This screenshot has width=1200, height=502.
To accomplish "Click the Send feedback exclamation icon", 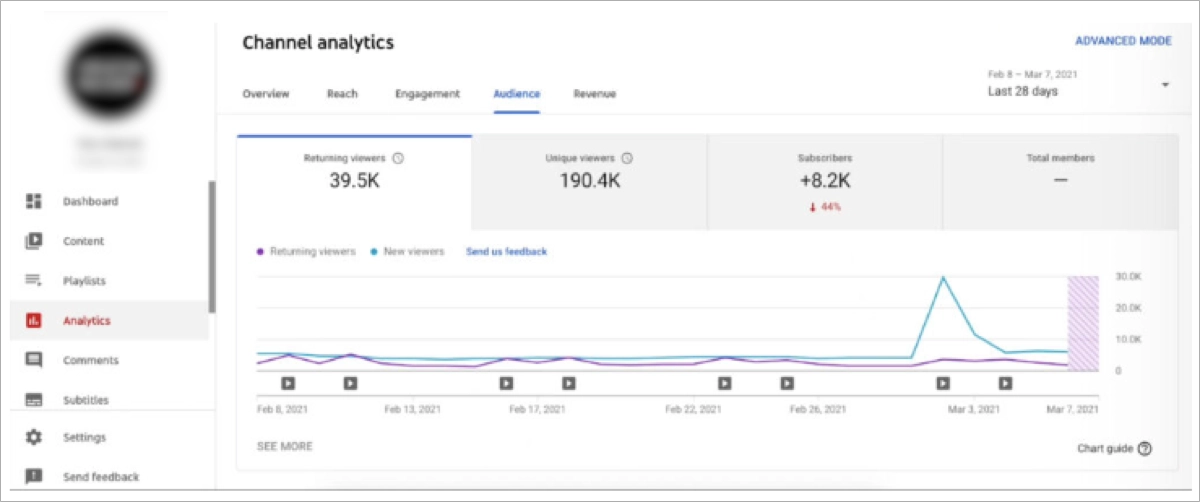I will [x=34, y=477].
